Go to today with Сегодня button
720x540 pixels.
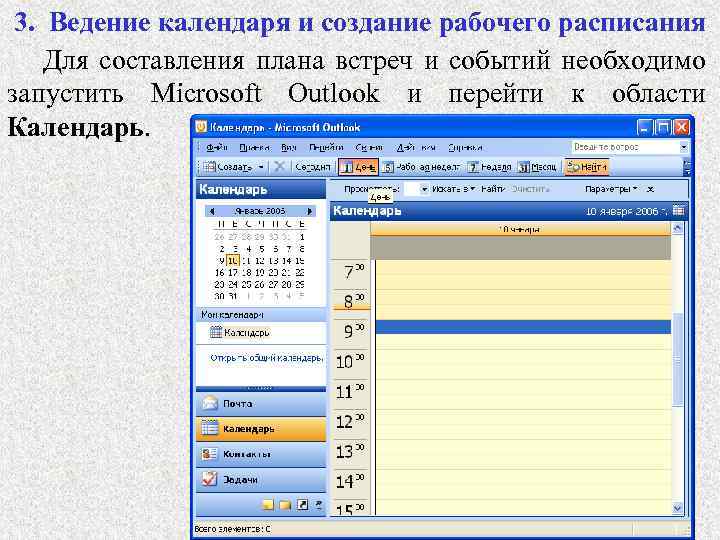point(313,167)
